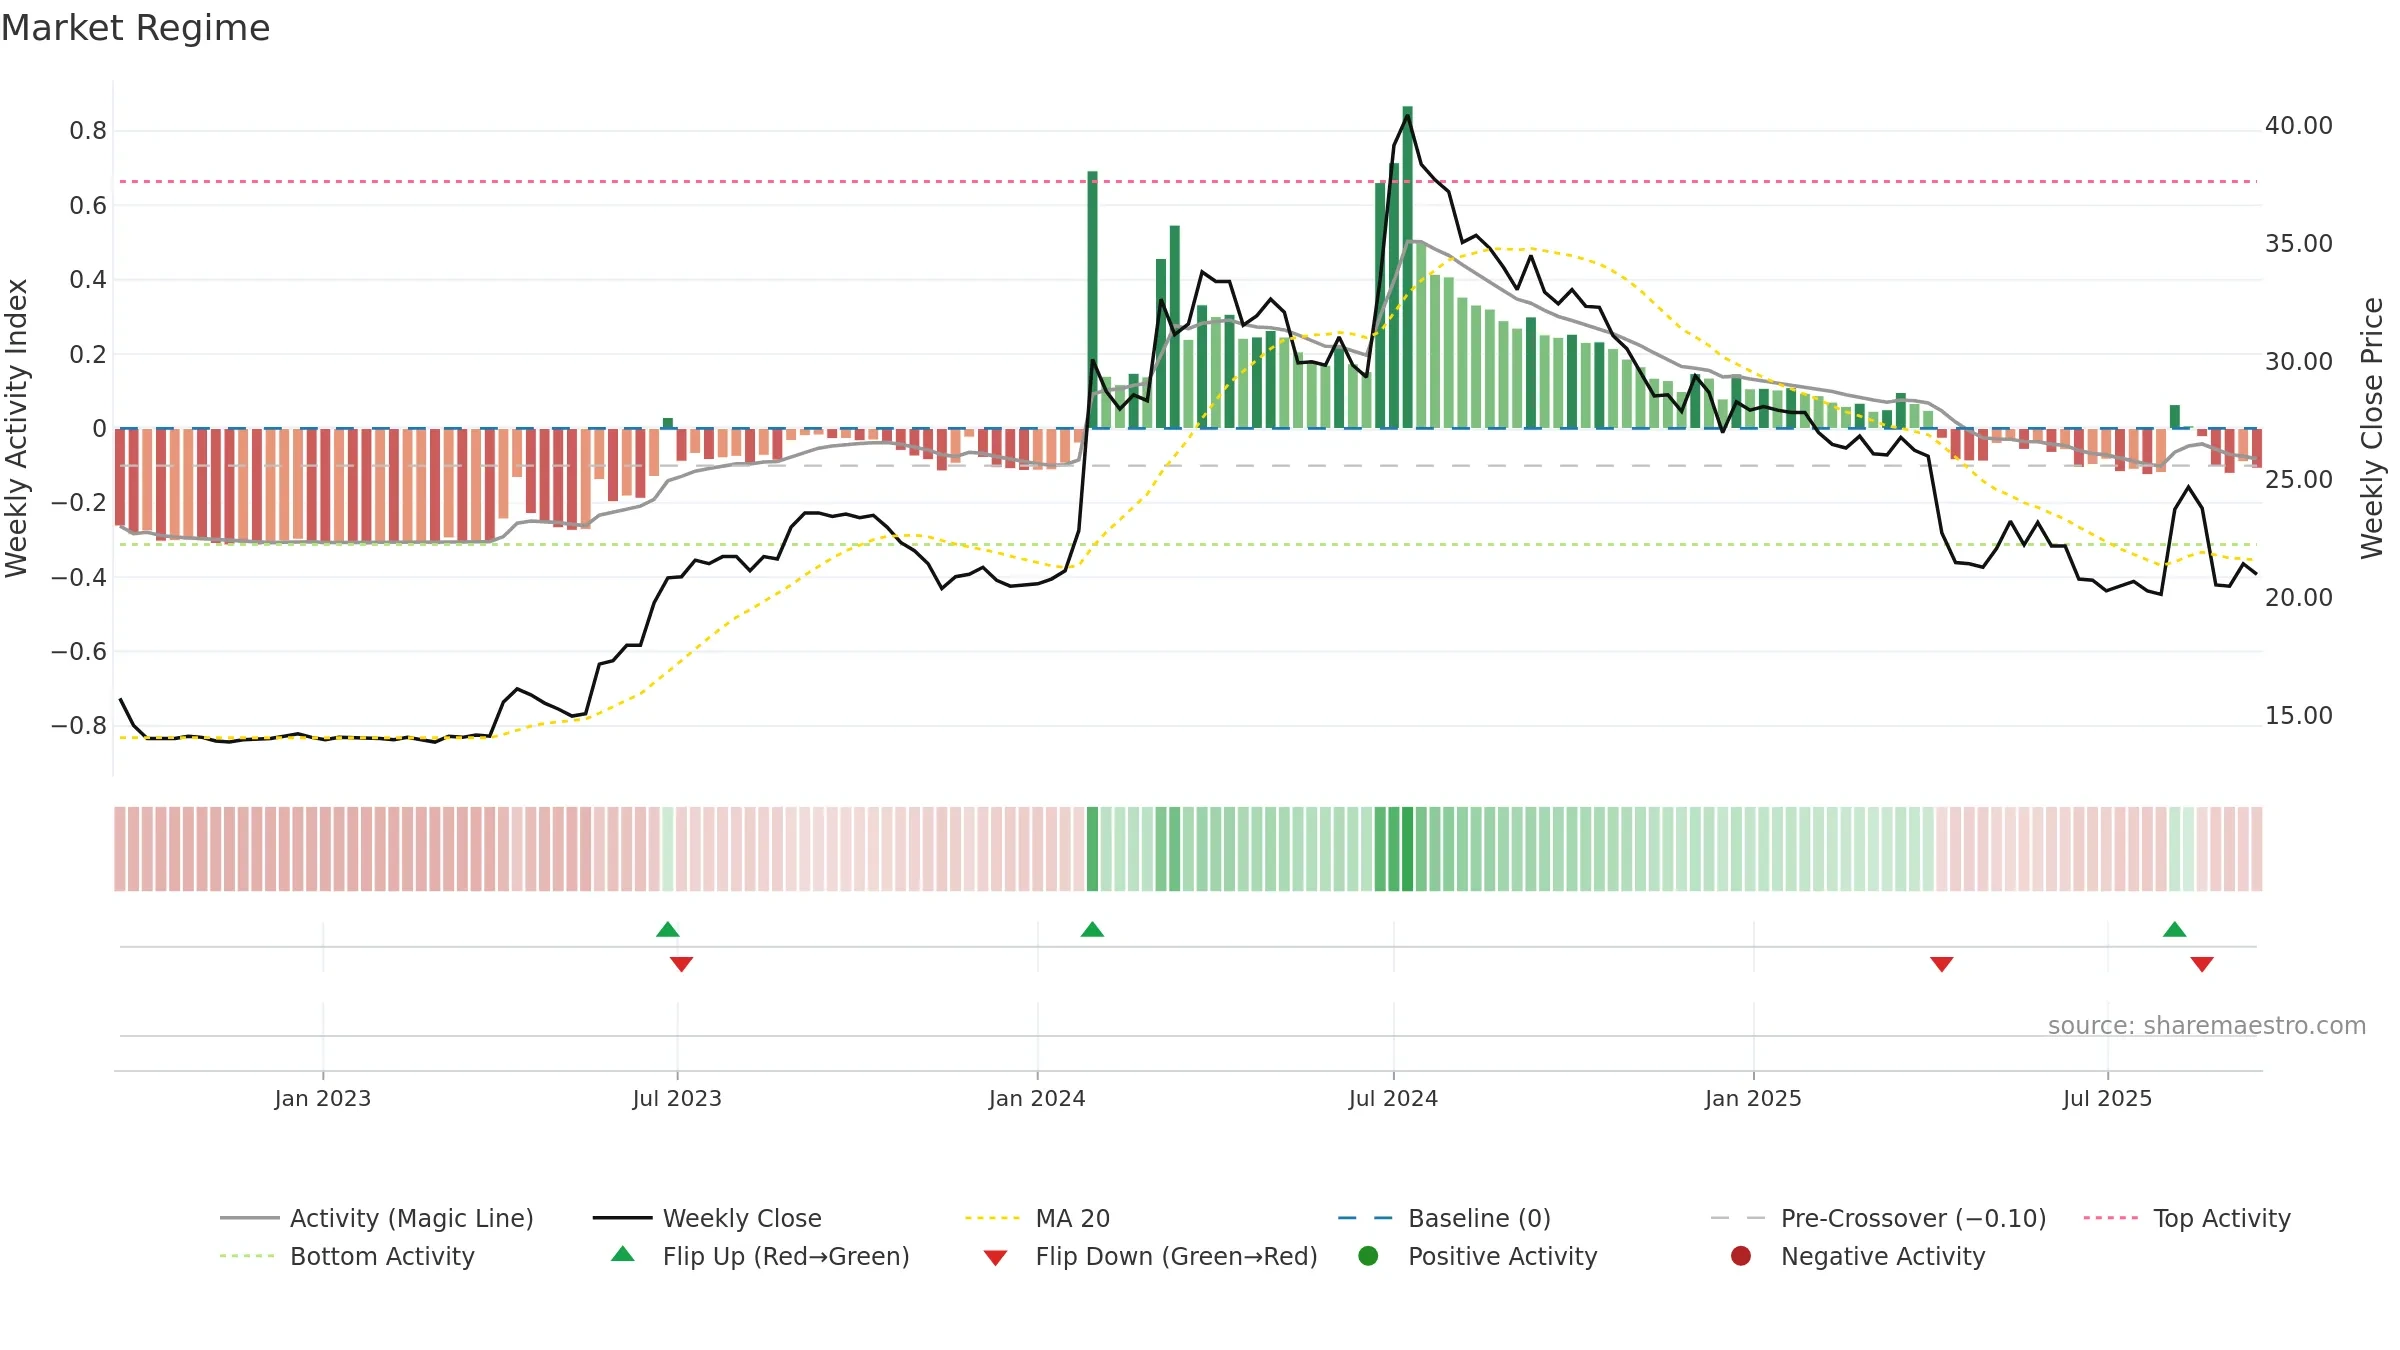Screen dimensions: 2400x1350
Task: Click the green Positive Activity circle legend icon
Action: click(x=1368, y=1256)
